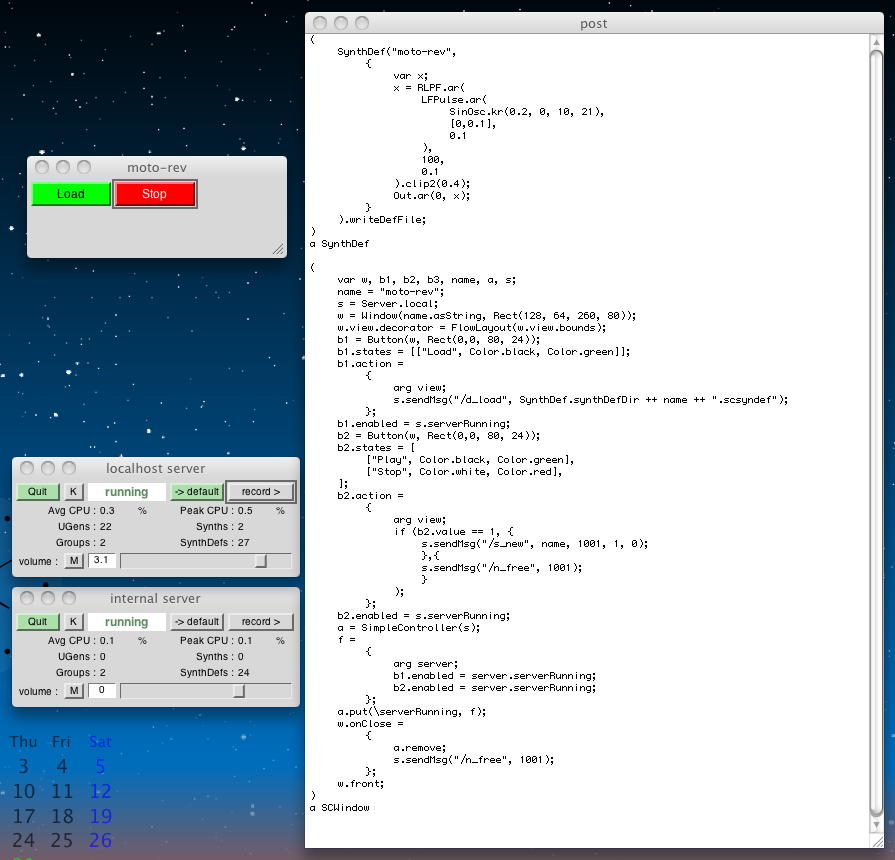895x860 pixels.
Task: Make internal server the default
Action: pyautogui.click(x=195, y=622)
